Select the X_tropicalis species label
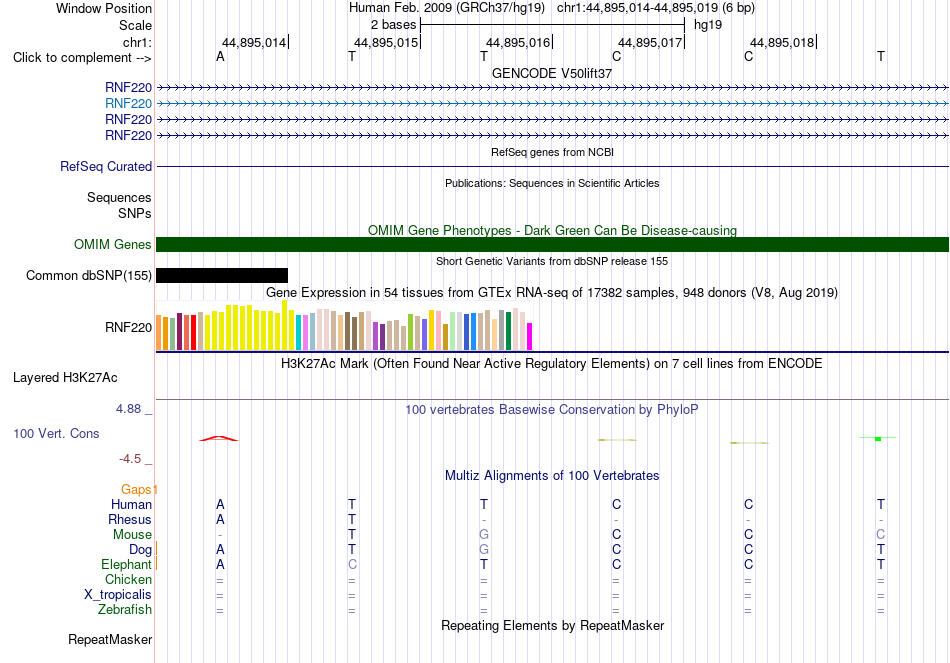 (x=118, y=595)
